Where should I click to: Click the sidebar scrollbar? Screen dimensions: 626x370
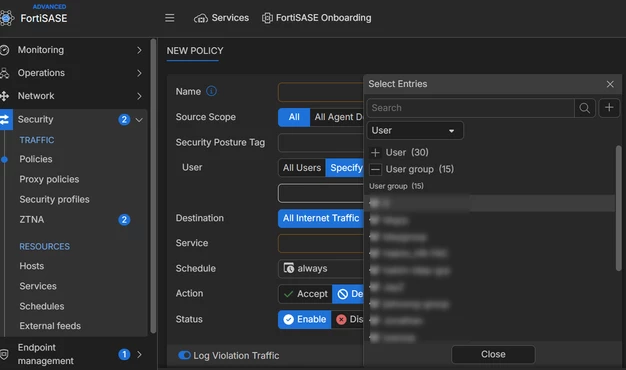pyautogui.click(x=153, y=186)
